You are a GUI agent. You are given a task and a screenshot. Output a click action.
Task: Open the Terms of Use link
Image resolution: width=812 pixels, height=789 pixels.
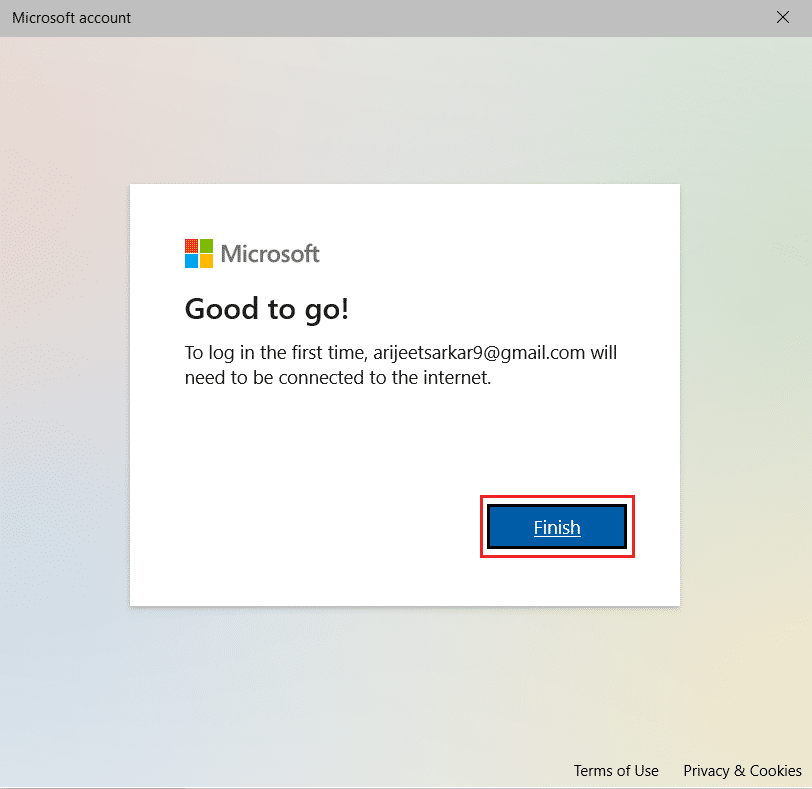(616, 770)
